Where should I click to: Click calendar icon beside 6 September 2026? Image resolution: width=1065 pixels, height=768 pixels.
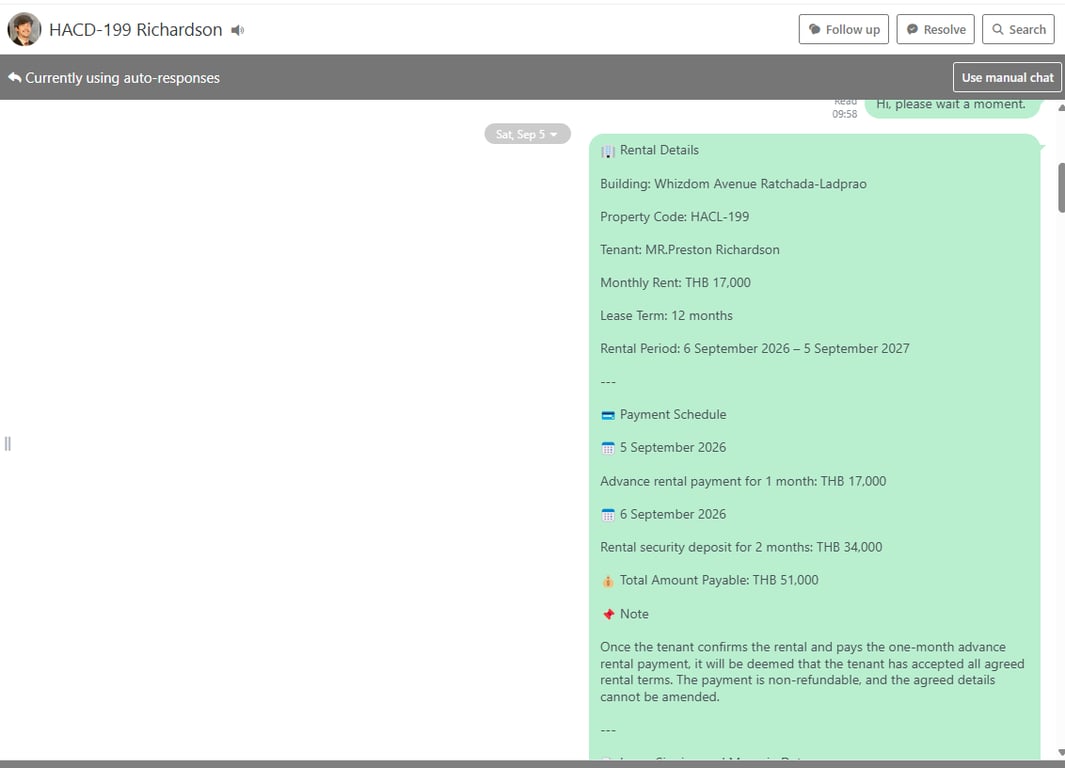(x=608, y=515)
